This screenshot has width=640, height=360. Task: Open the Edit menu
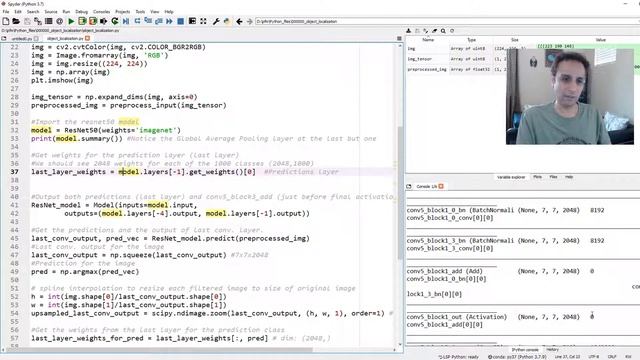pos(18,12)
